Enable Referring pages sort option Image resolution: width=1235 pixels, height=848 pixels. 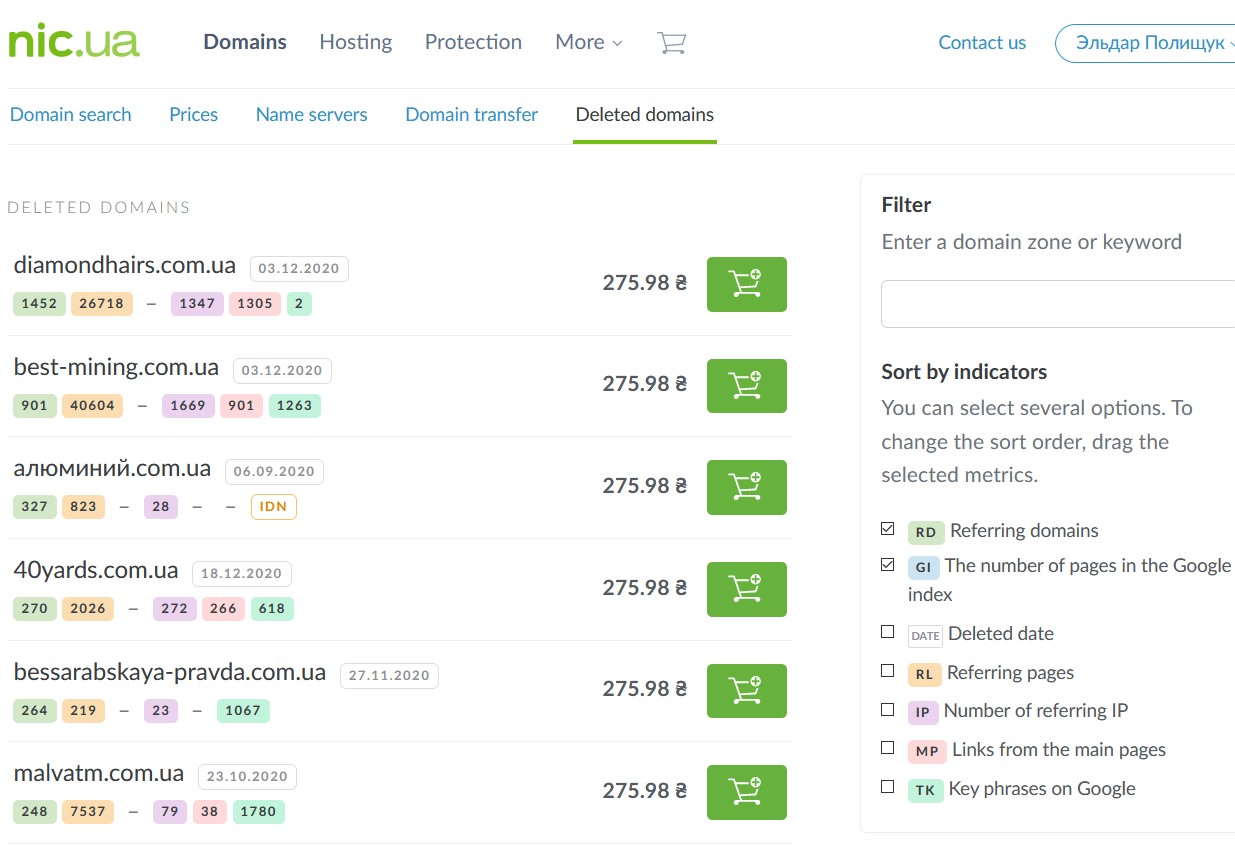click(888, 671)
